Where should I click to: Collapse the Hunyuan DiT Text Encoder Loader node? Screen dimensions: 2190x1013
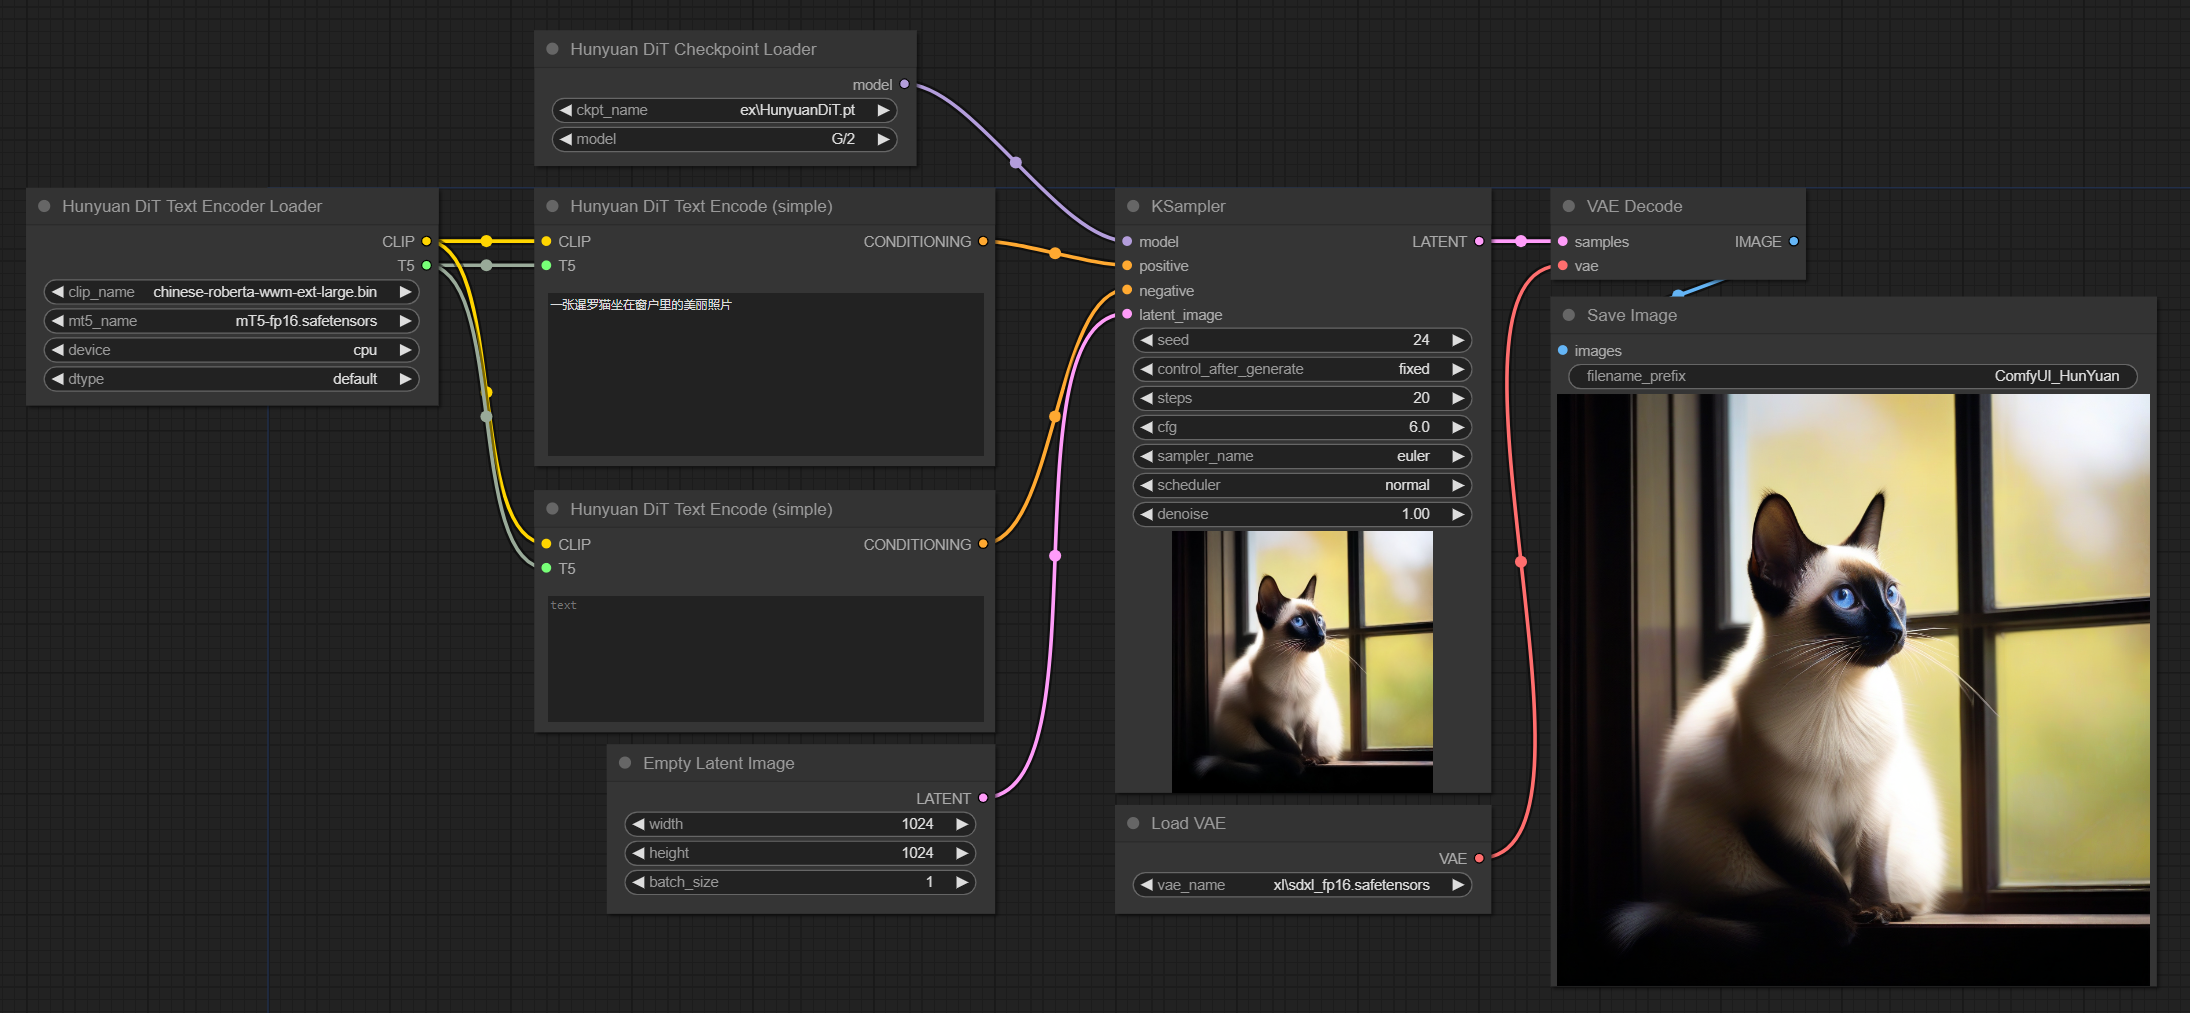(44, 206)
